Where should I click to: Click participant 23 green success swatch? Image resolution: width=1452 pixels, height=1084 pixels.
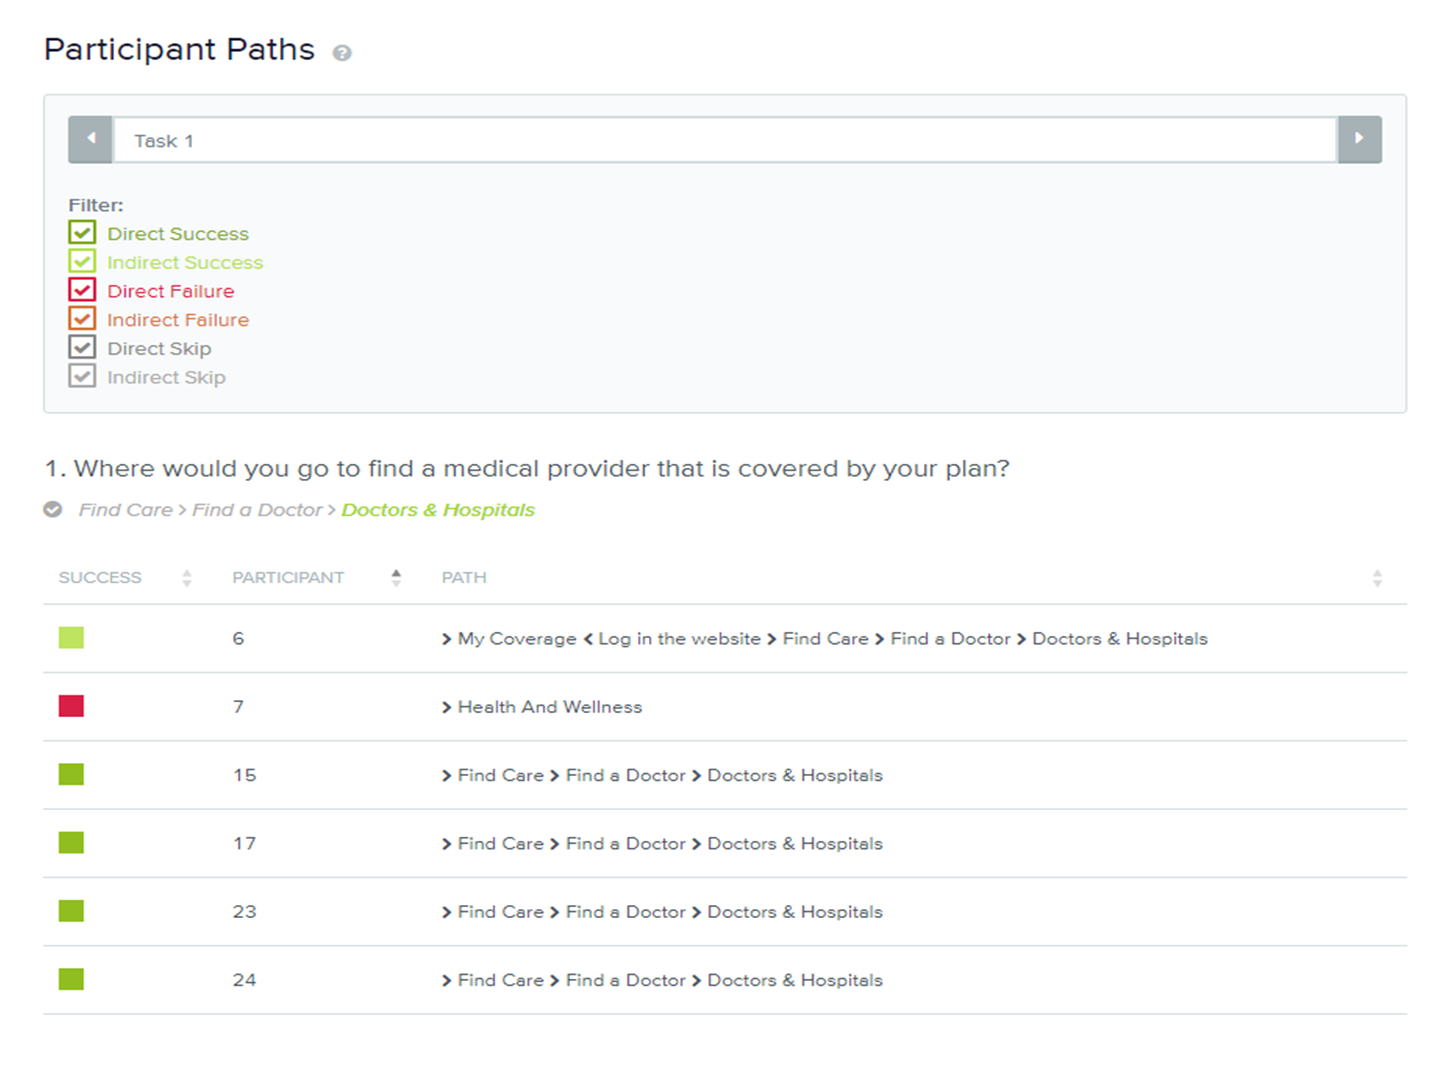click(71, 911)
